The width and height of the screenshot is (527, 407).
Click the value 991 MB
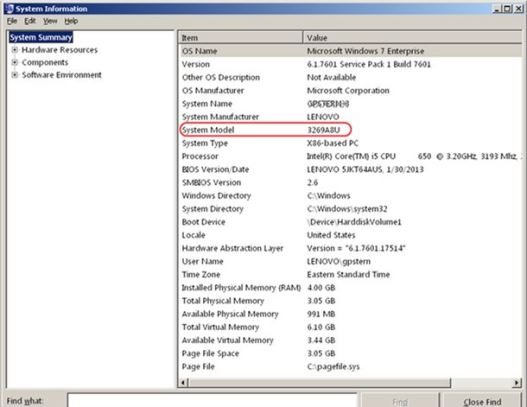(x=321, y=314)
